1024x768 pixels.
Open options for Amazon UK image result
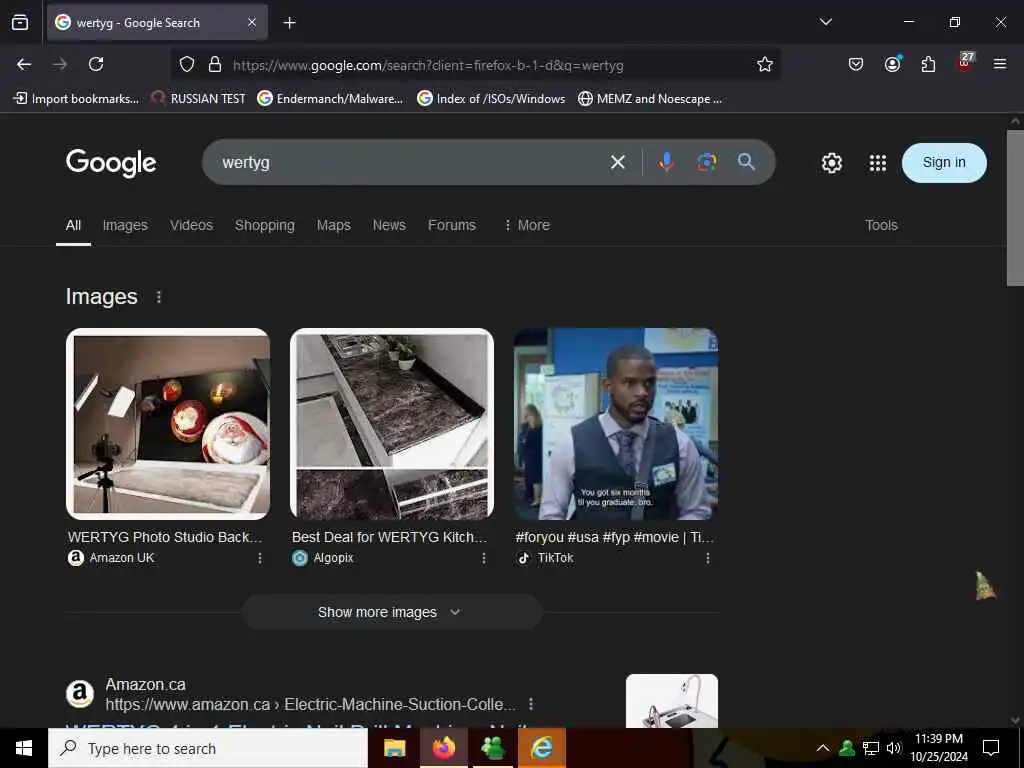(260, 558)
